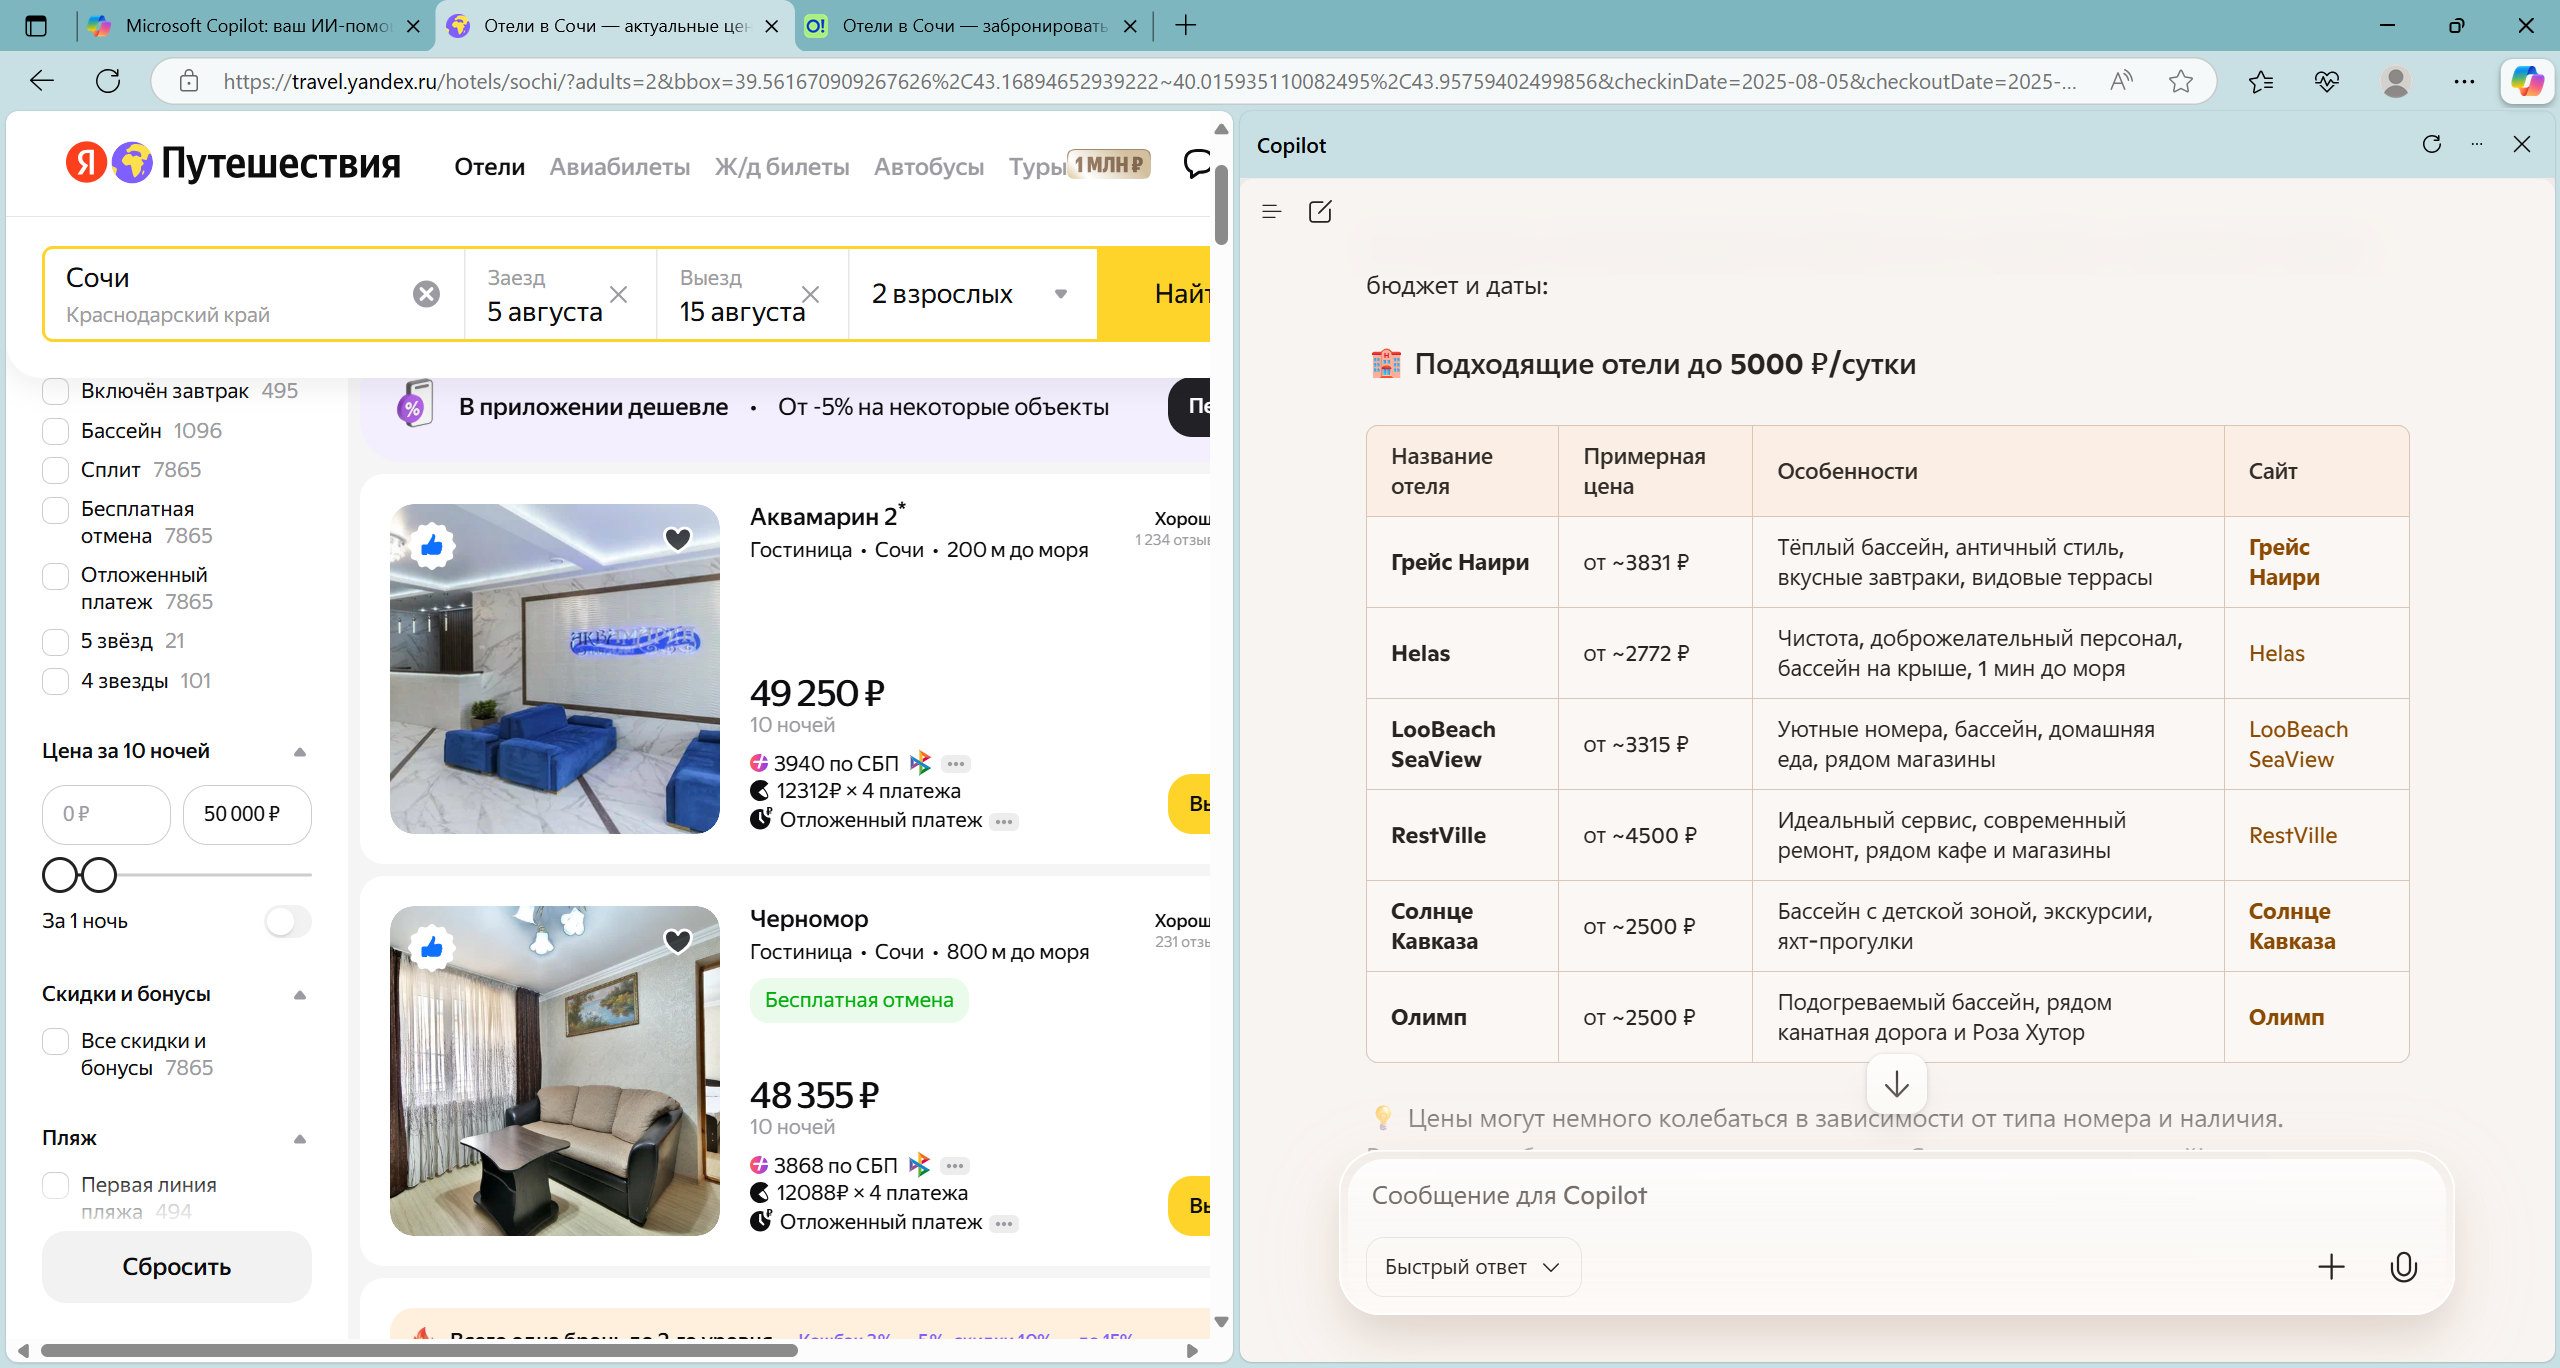The width and height of the screenshot is (2560, 1368).
Task: Start a new Copilot chat icon
Action: [x=1320, y=211]
